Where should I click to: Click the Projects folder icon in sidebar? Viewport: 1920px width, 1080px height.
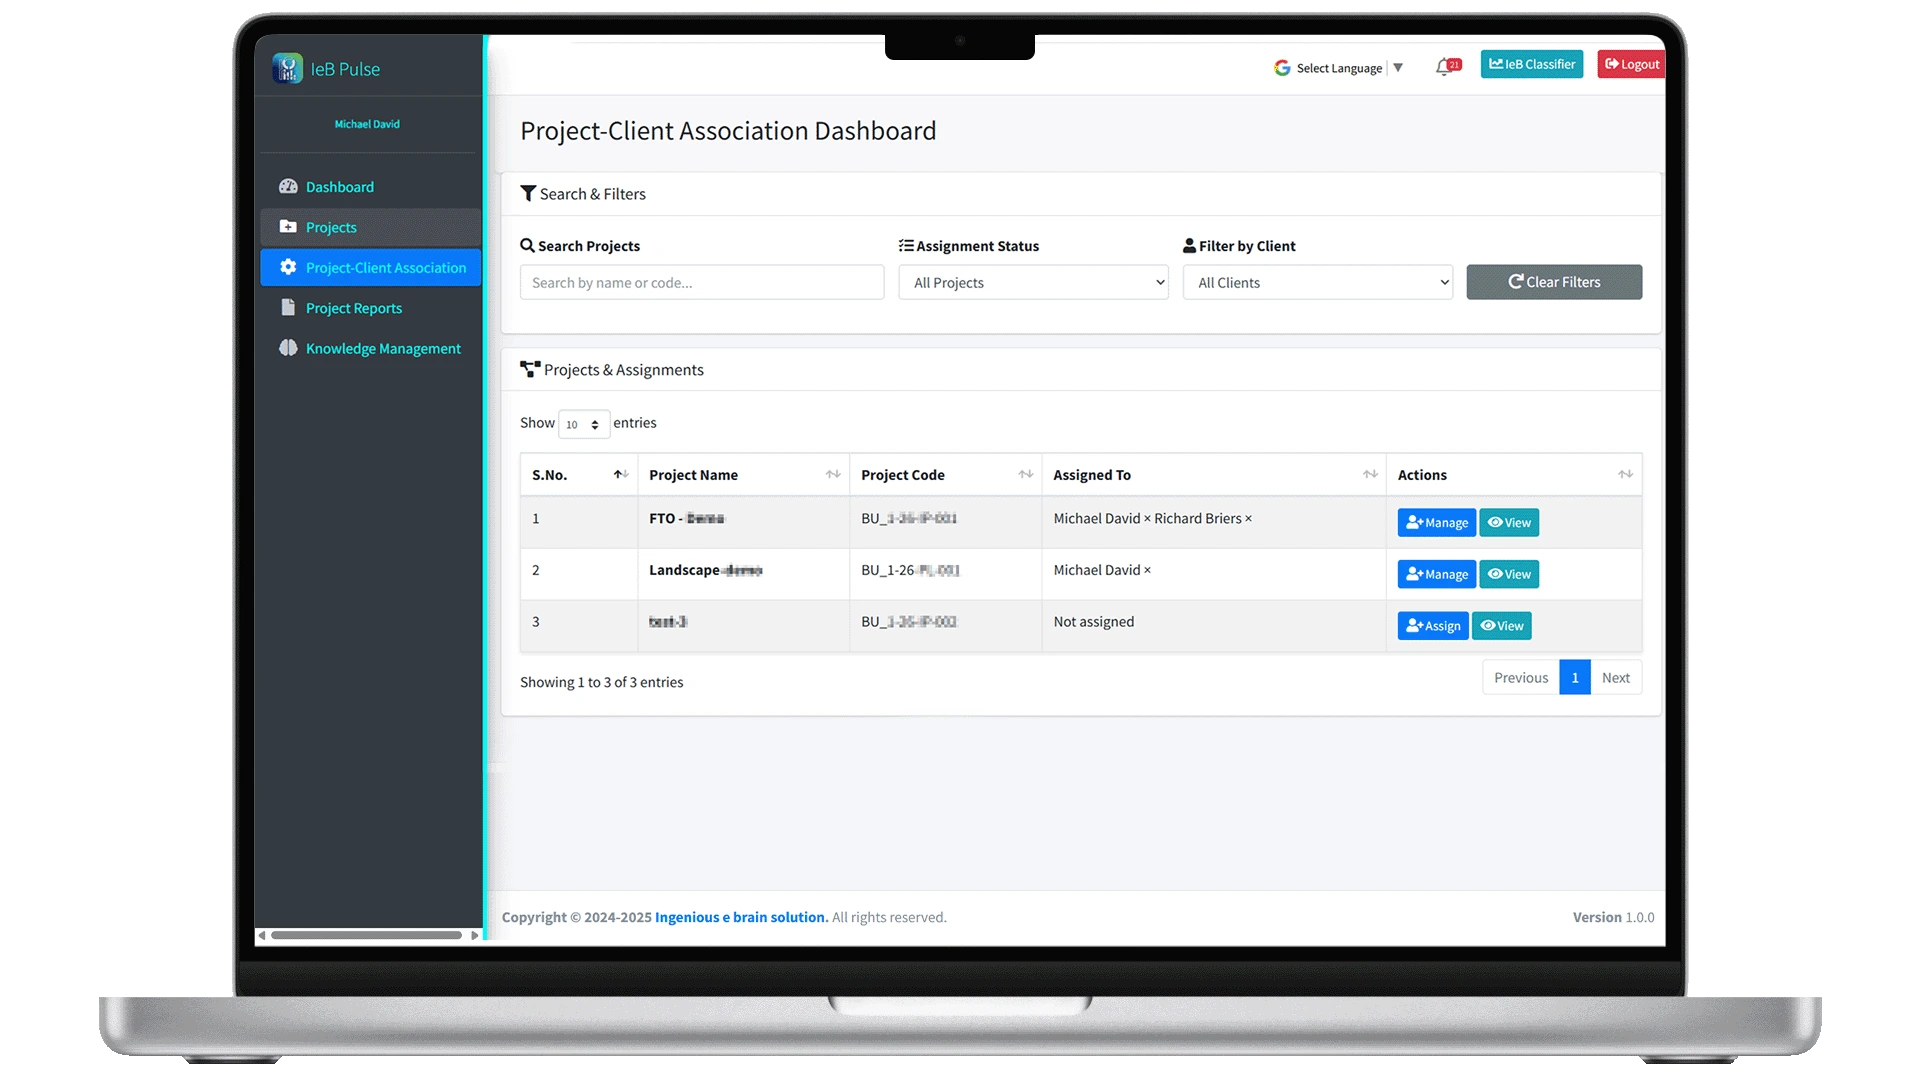coord(288,227)
